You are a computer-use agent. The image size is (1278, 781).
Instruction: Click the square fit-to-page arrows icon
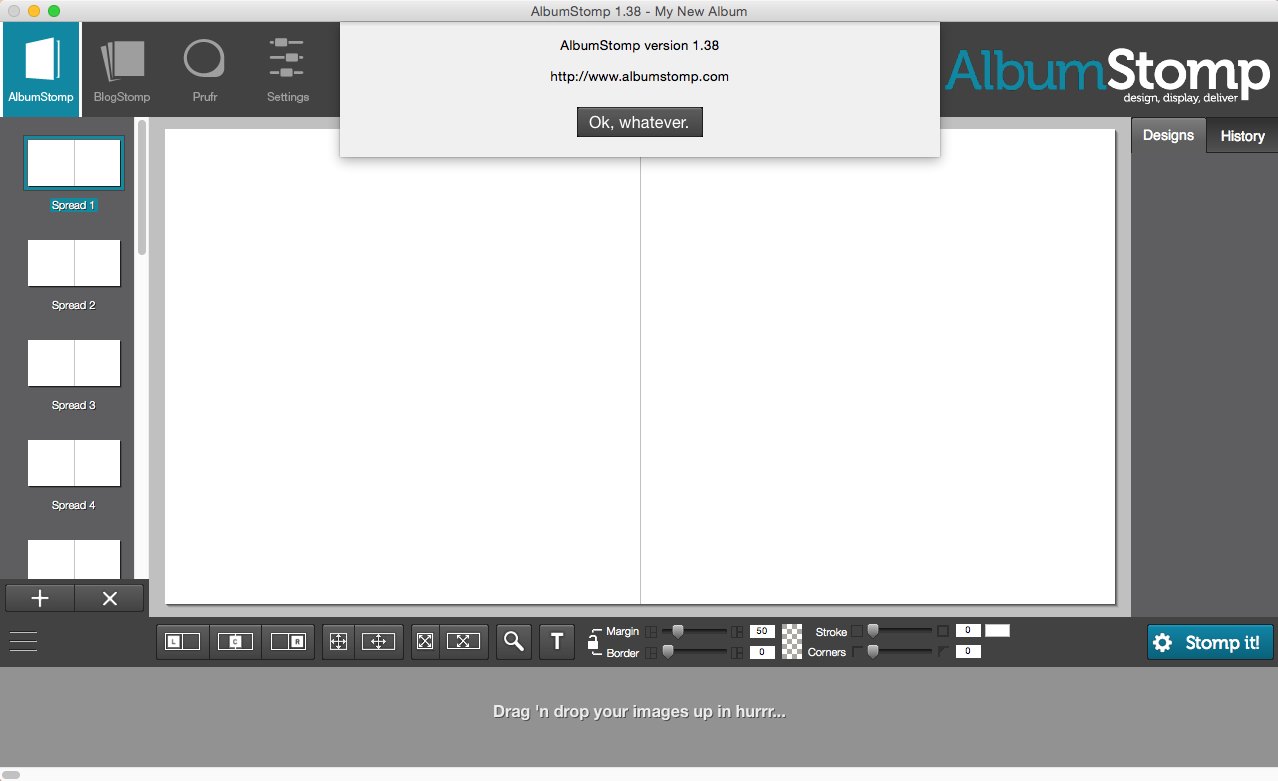click(339, 642)
